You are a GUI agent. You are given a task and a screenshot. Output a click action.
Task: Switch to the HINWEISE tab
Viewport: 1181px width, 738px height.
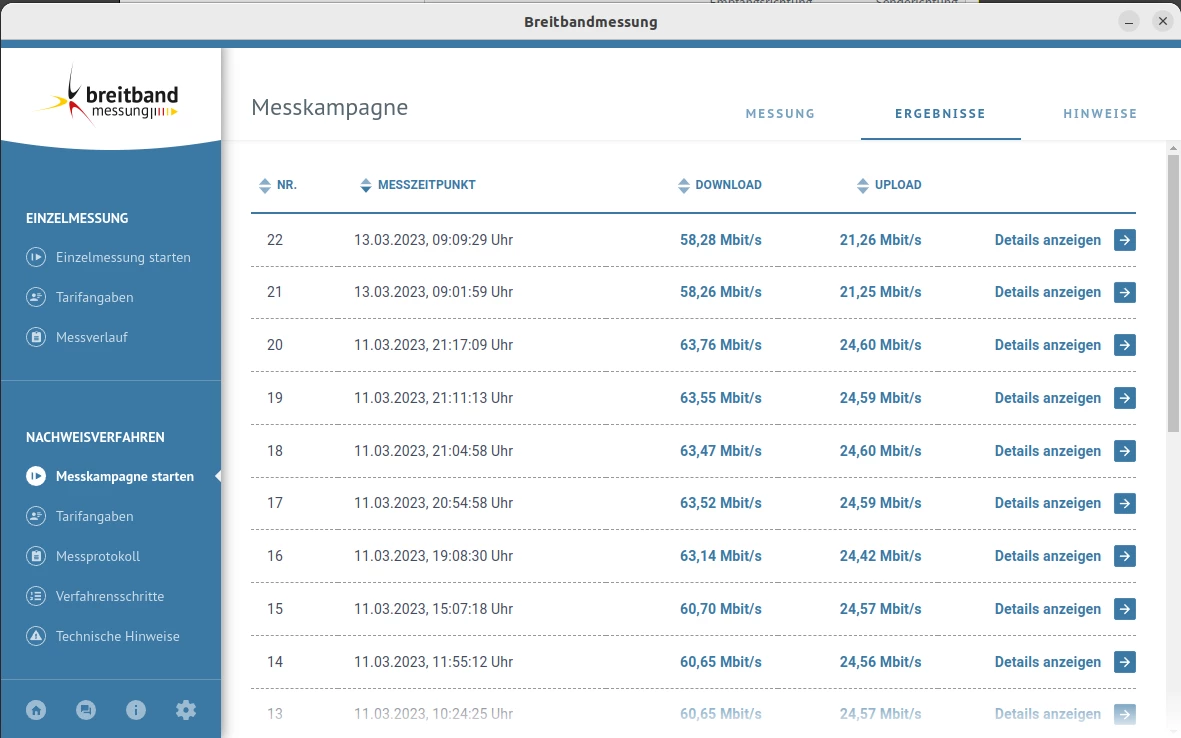click(x=1100, y=114)
